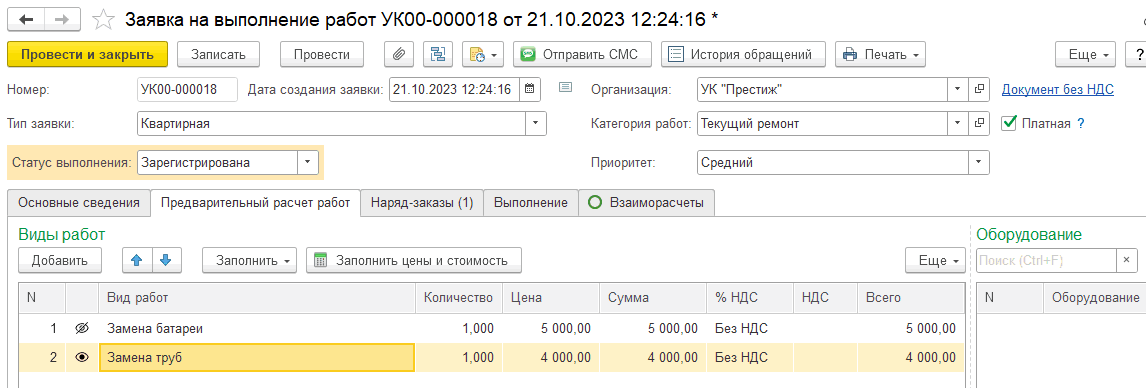This screenshot has height=388, width=1146.
Task: Switch to the Наряд-заказы (1) tab
Action: (422, 203)
